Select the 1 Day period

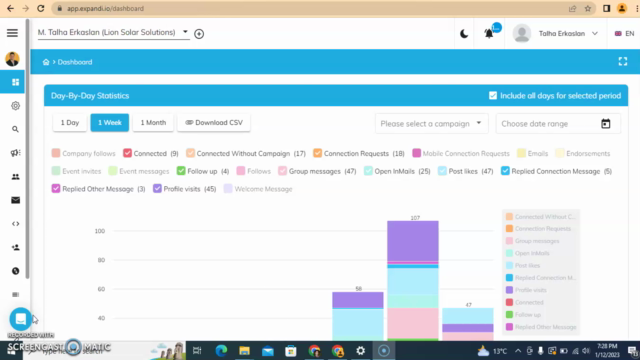pos(70,122)
